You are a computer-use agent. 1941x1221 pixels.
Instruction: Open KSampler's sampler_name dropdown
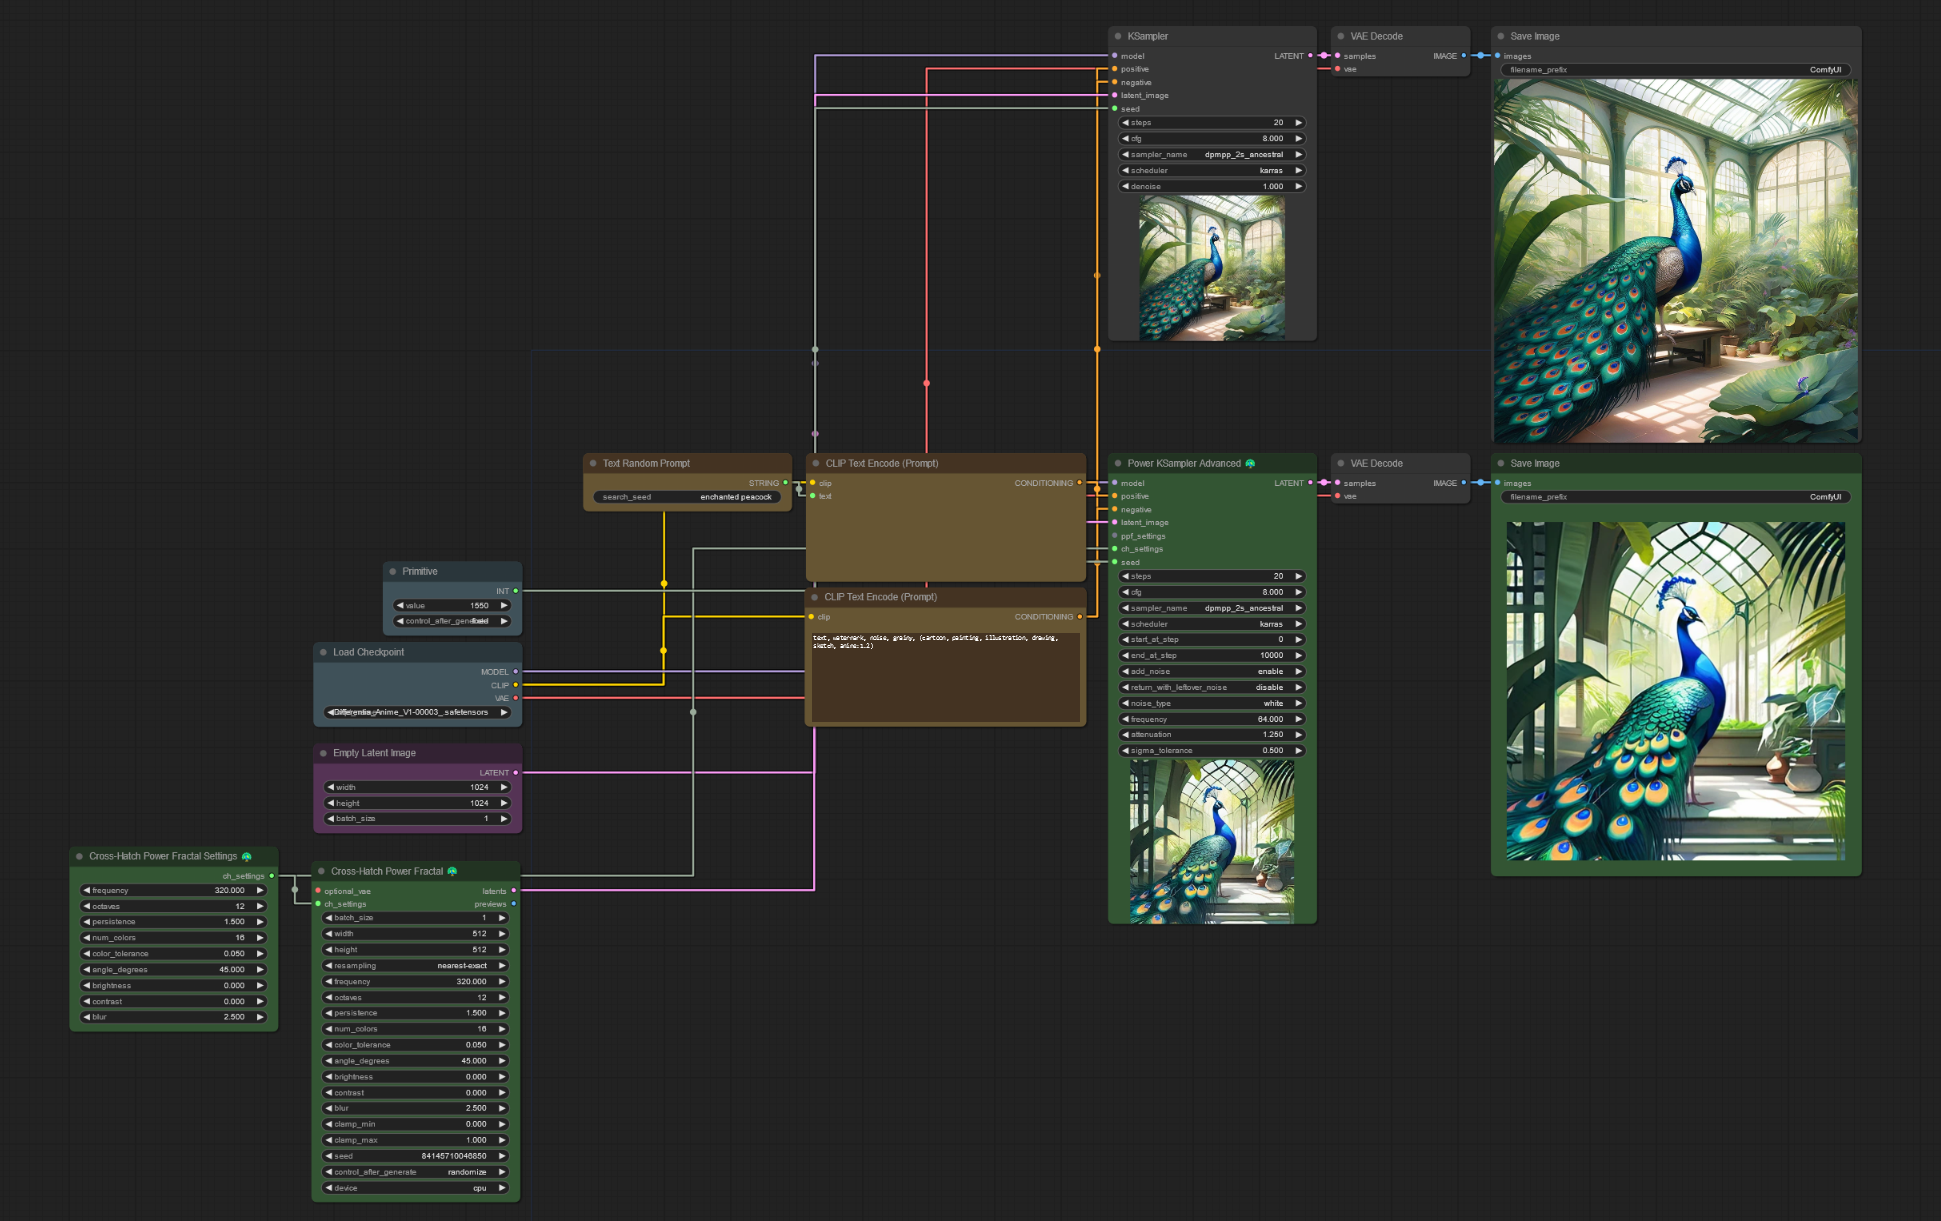[x=1211, y=154]
